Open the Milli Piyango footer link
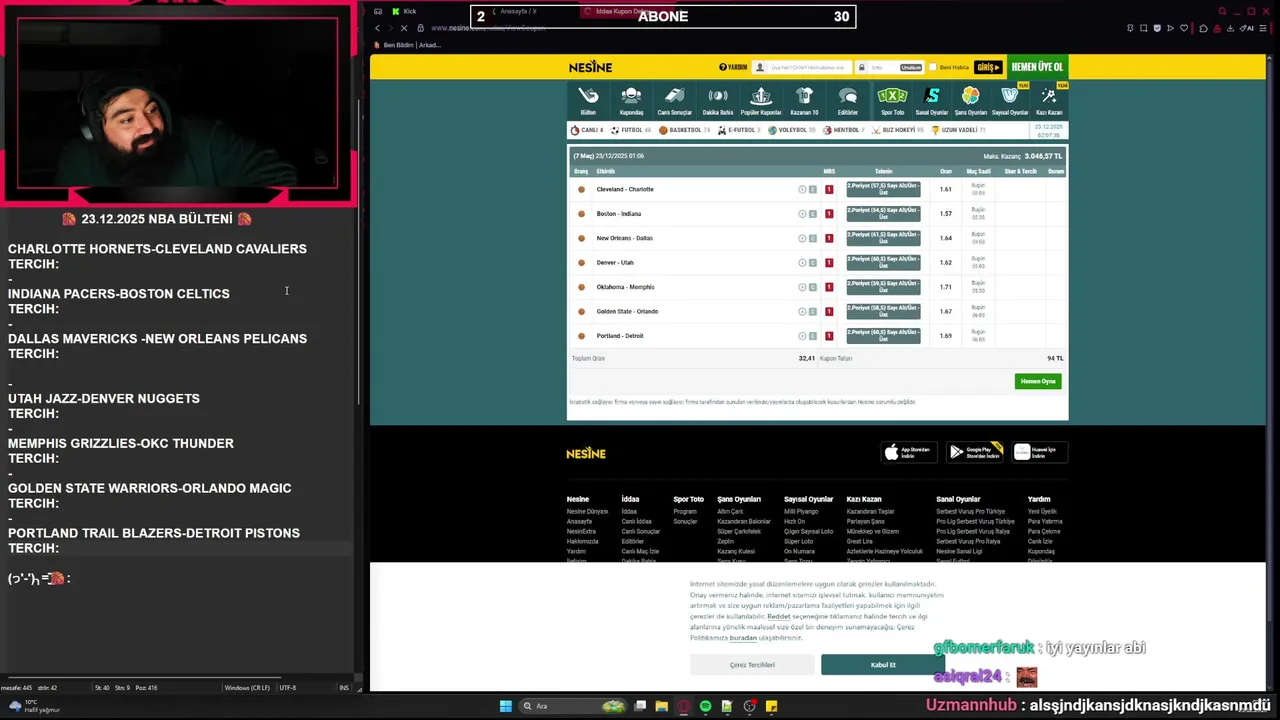Screen dimensions: 1280x720 point(801,511)
